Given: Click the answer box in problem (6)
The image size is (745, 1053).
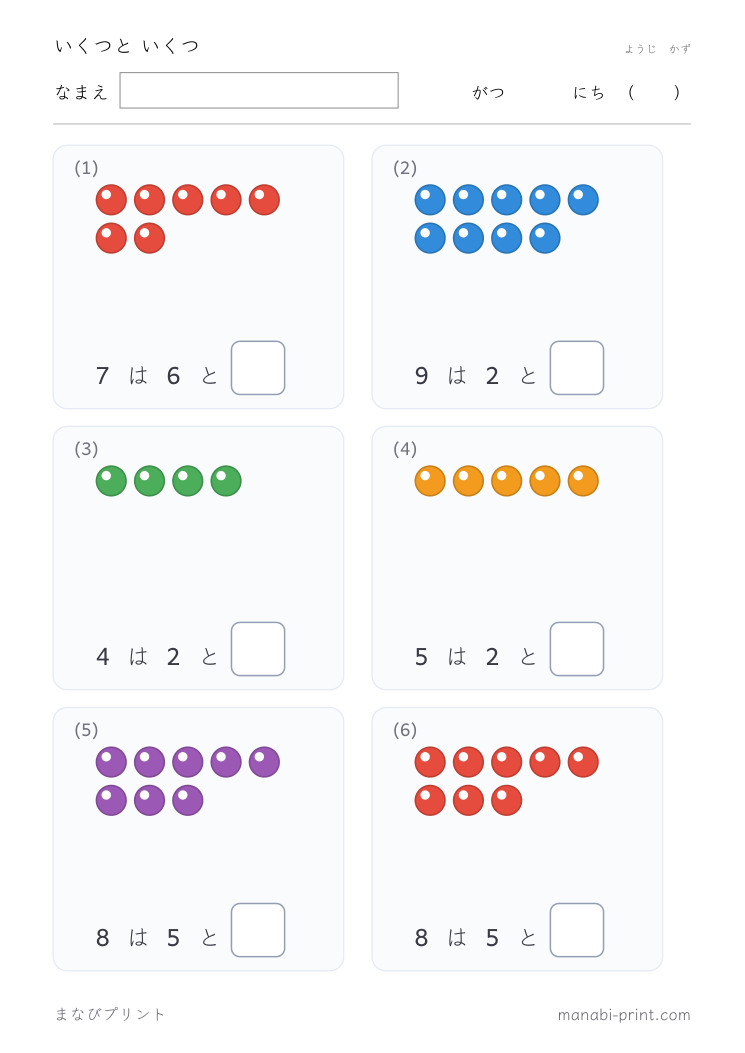Looking at the screenshot, I should (x=577, y=930).
